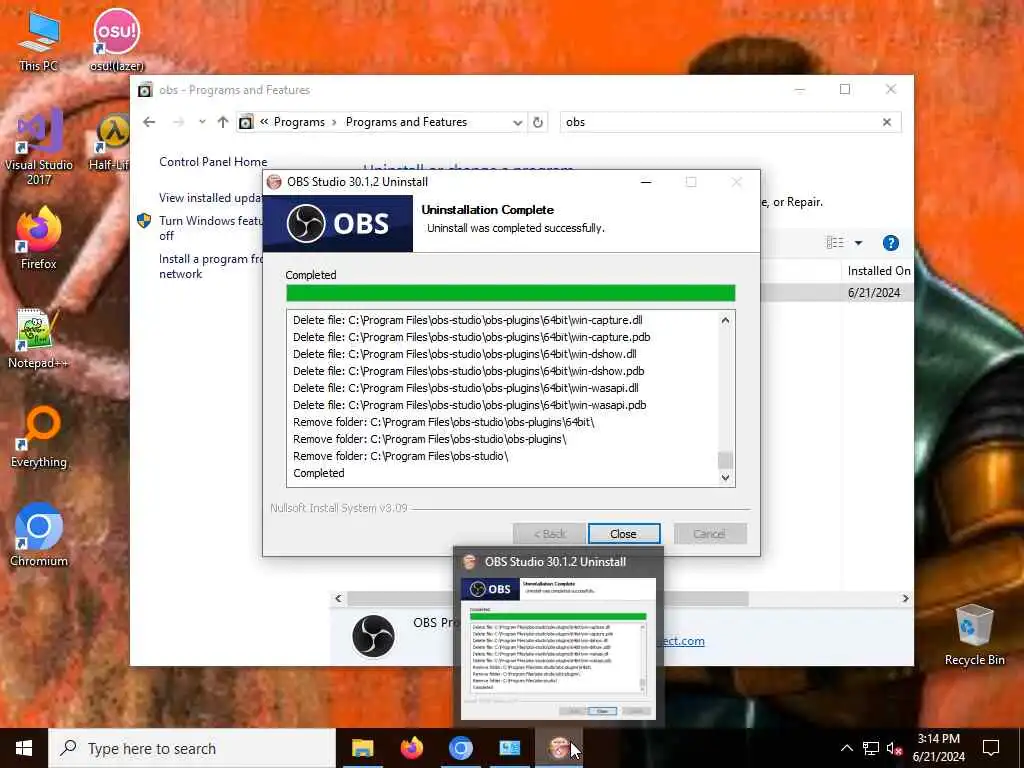Refresh the Programs and Features list

pos(537,123)
